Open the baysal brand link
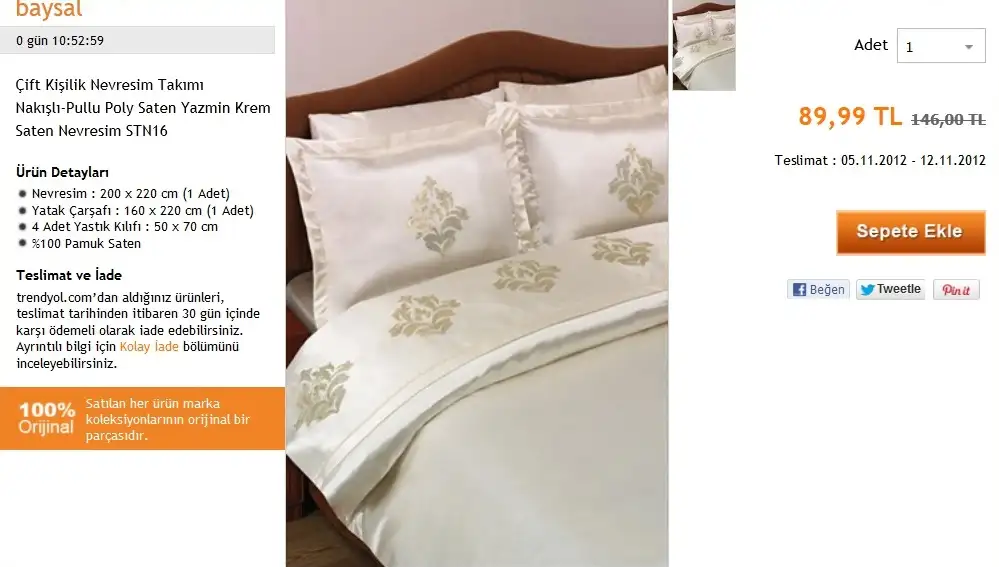The width and height of the screenshot is (999, 567). 49,10
